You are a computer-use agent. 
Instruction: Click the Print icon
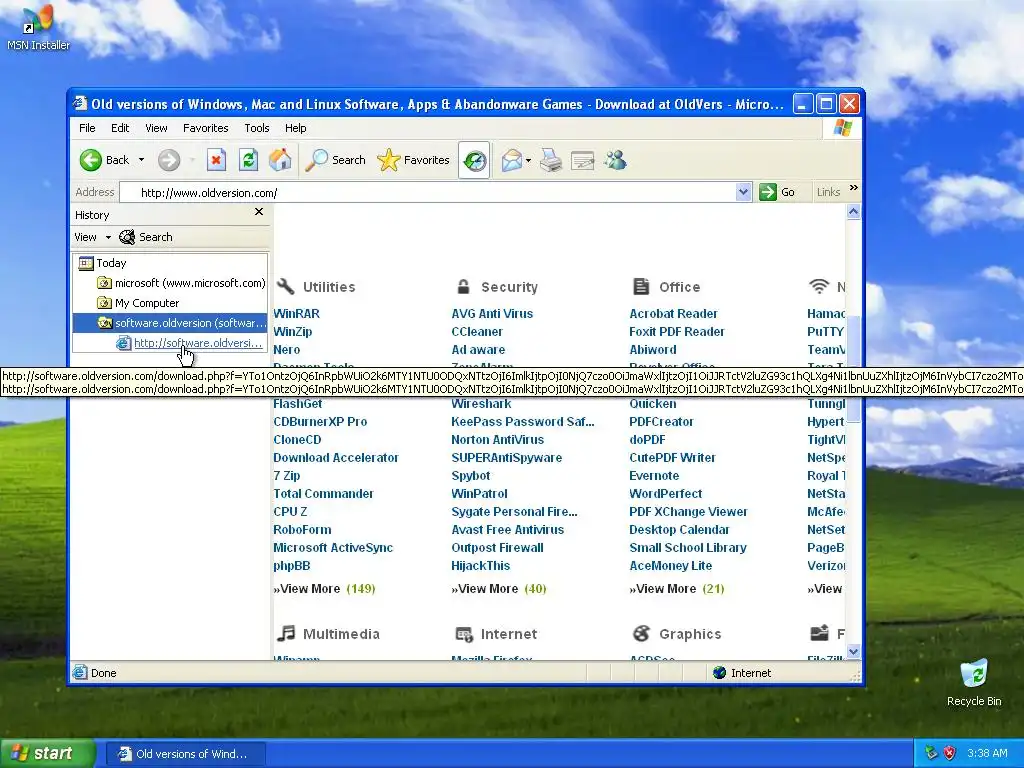tap(551, 160)
